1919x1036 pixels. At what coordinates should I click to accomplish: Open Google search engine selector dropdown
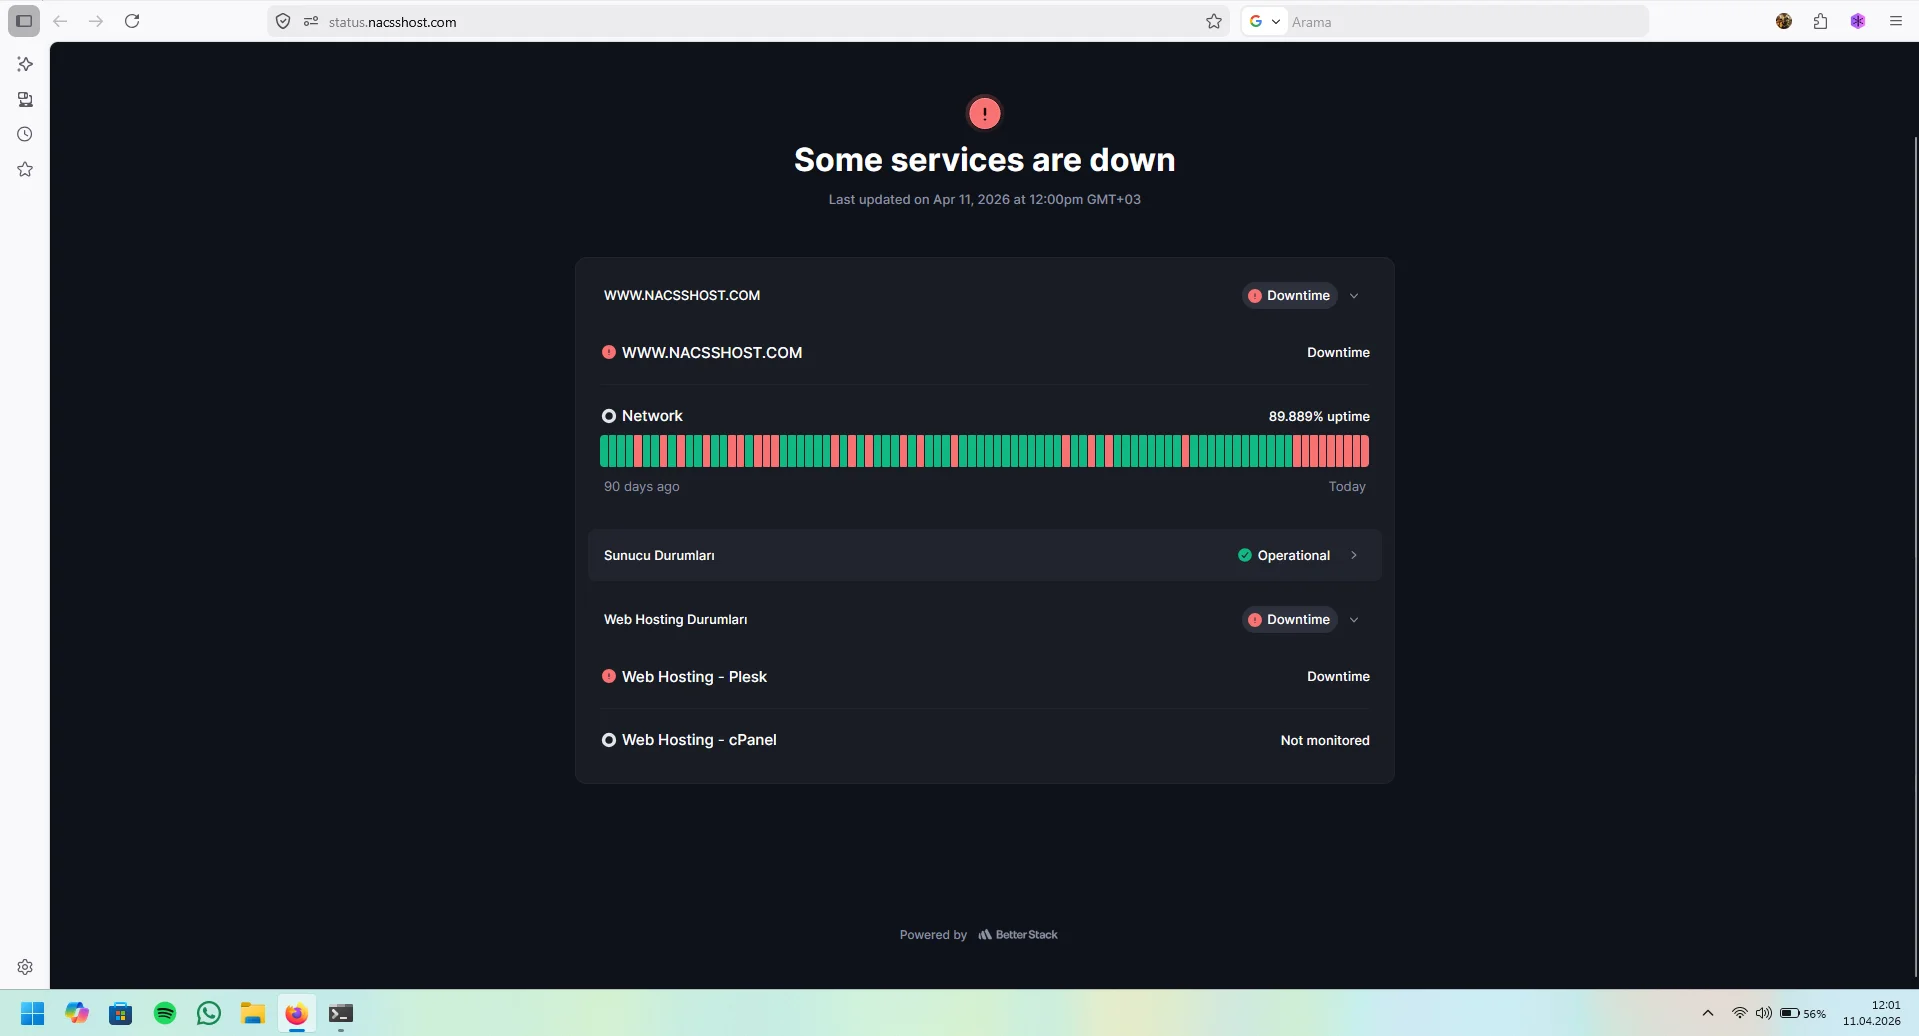pos(1265,21)
